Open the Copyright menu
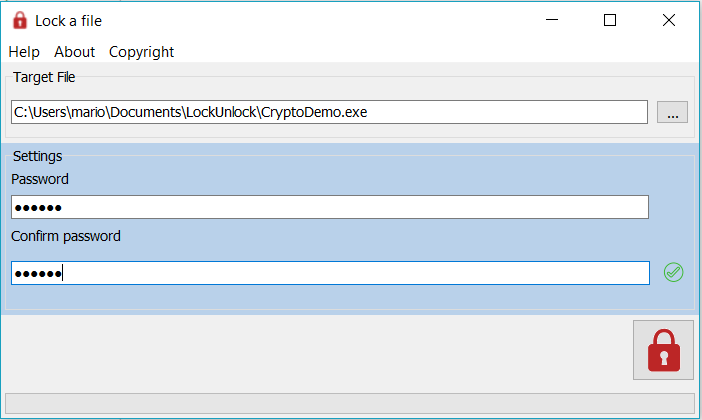 141,52
